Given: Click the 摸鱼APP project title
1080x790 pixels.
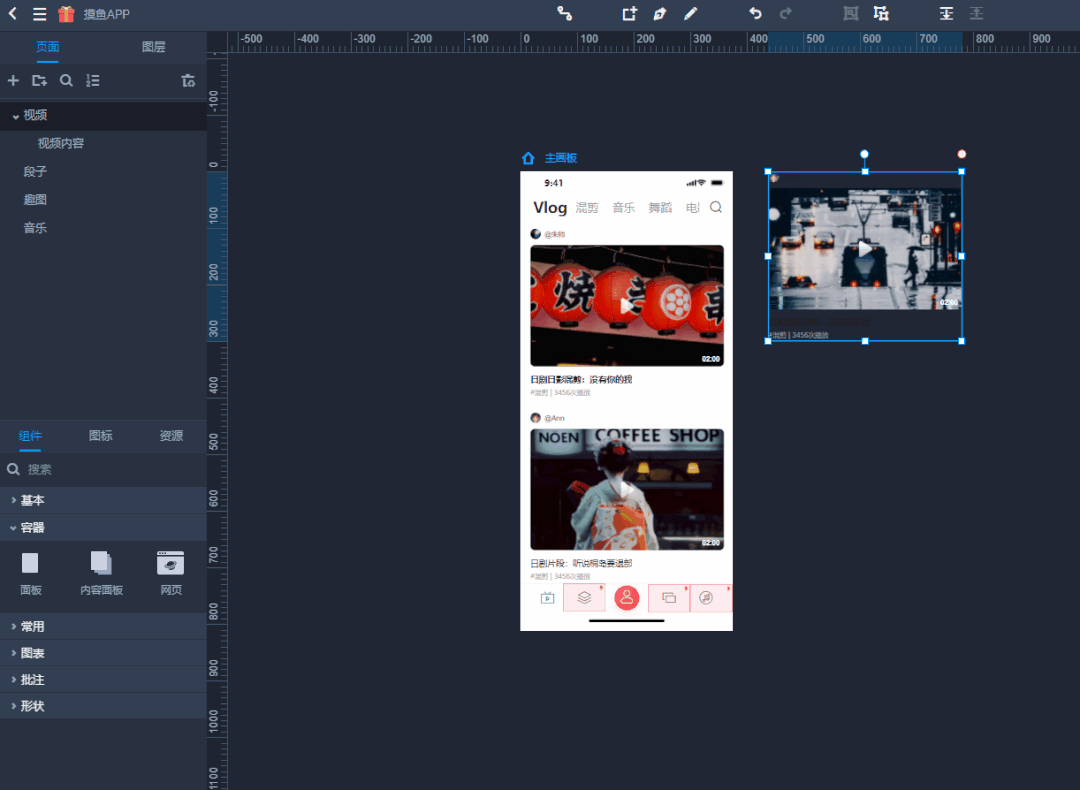Looking at the screenshot, I should [106, 14].
